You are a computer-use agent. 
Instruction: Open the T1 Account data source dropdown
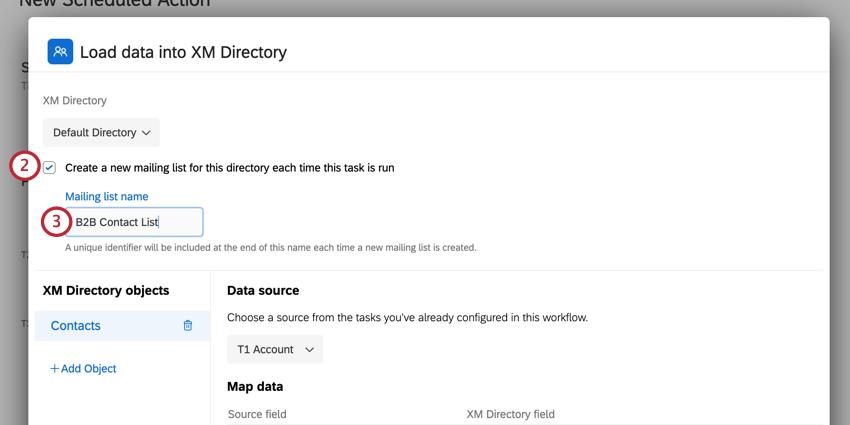point(275,349)
